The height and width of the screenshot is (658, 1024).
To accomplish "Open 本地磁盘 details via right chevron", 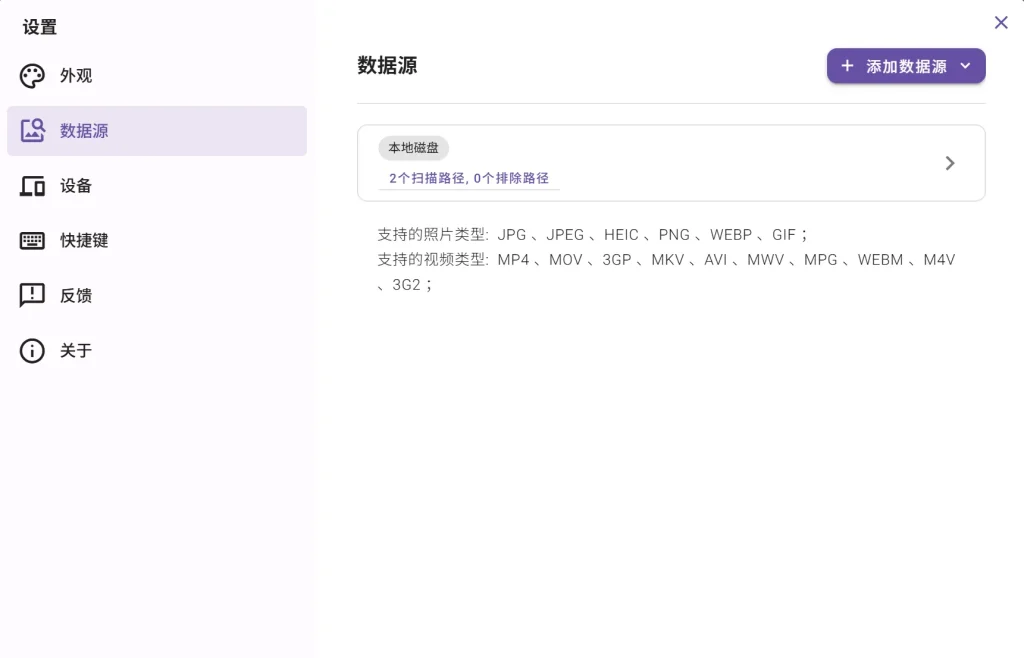I will coord(950,163).
